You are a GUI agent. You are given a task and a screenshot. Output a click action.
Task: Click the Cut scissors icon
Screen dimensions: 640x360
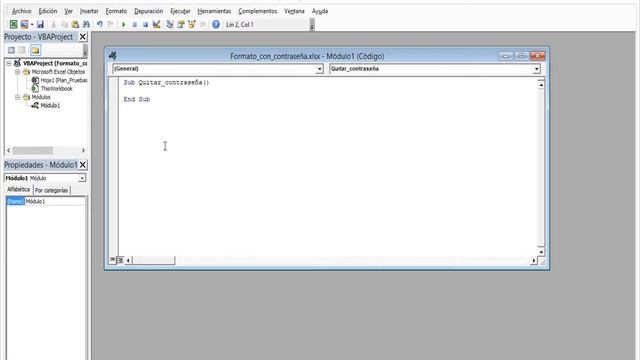[x=53, y=24]
